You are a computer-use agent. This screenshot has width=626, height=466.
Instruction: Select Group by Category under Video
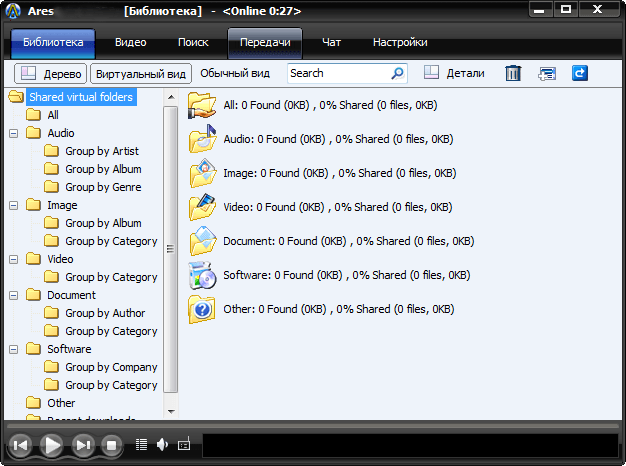(x=111, y=277)
